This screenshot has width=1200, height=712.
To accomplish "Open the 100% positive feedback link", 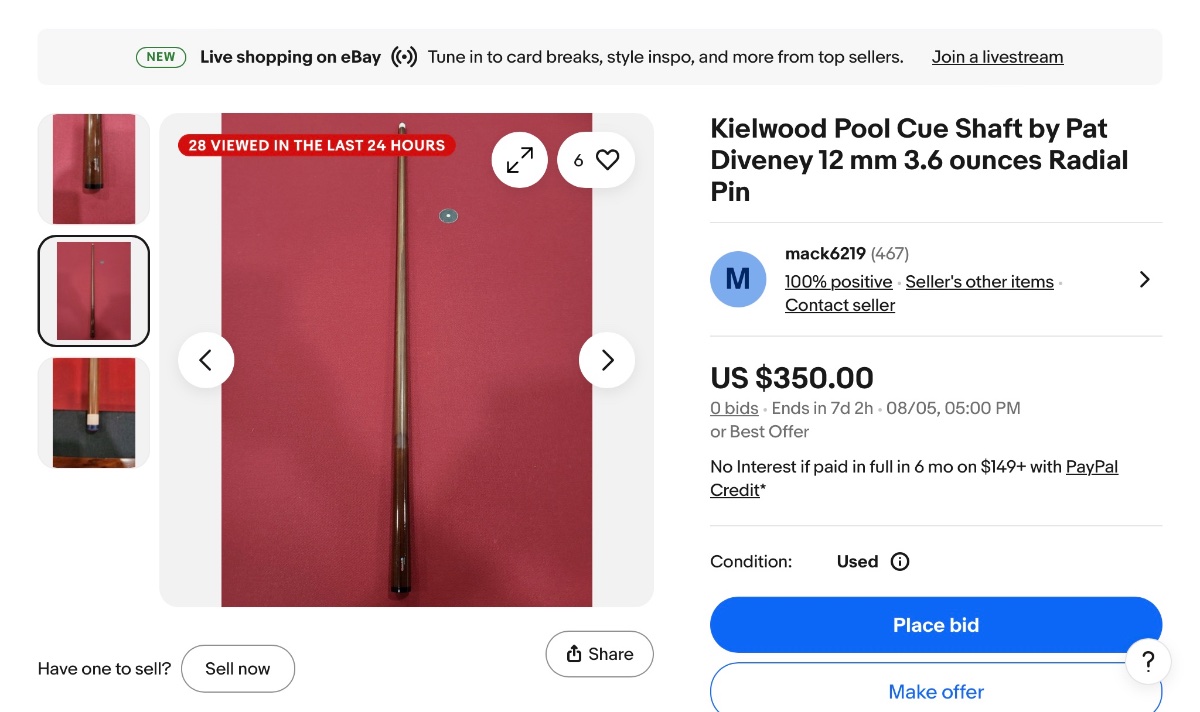I will point(838,282).
